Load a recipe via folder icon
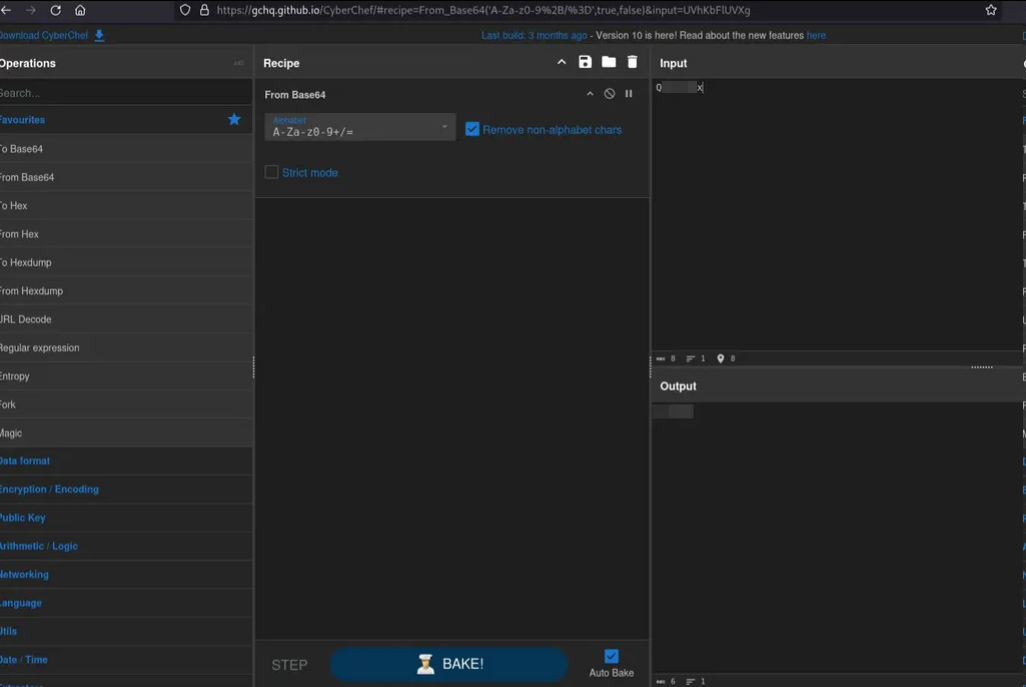The width and height of the screenshot is (1026, 687). (608, 62)
